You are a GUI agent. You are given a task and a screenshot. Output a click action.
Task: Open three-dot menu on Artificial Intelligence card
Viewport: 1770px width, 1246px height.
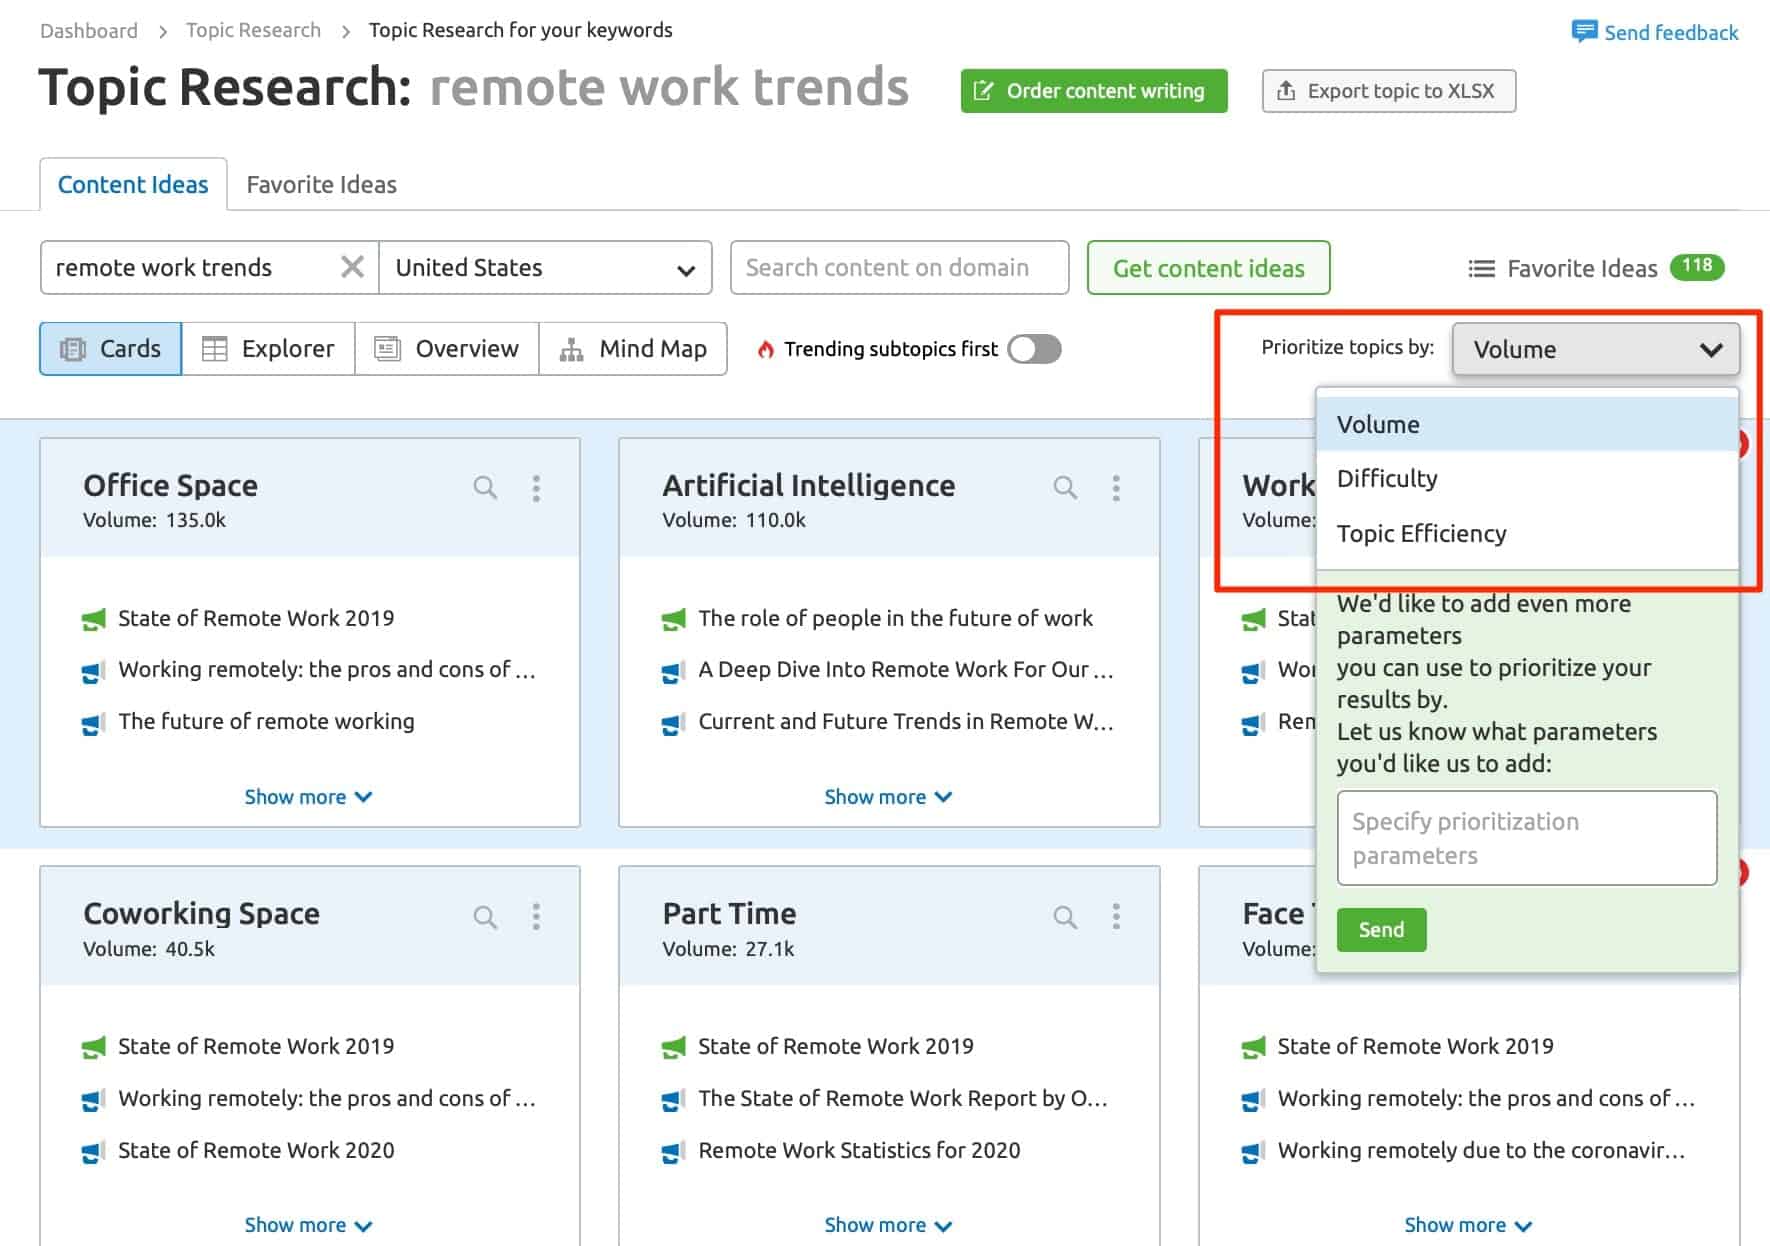pyautogui.click(x=1115, y=487)
